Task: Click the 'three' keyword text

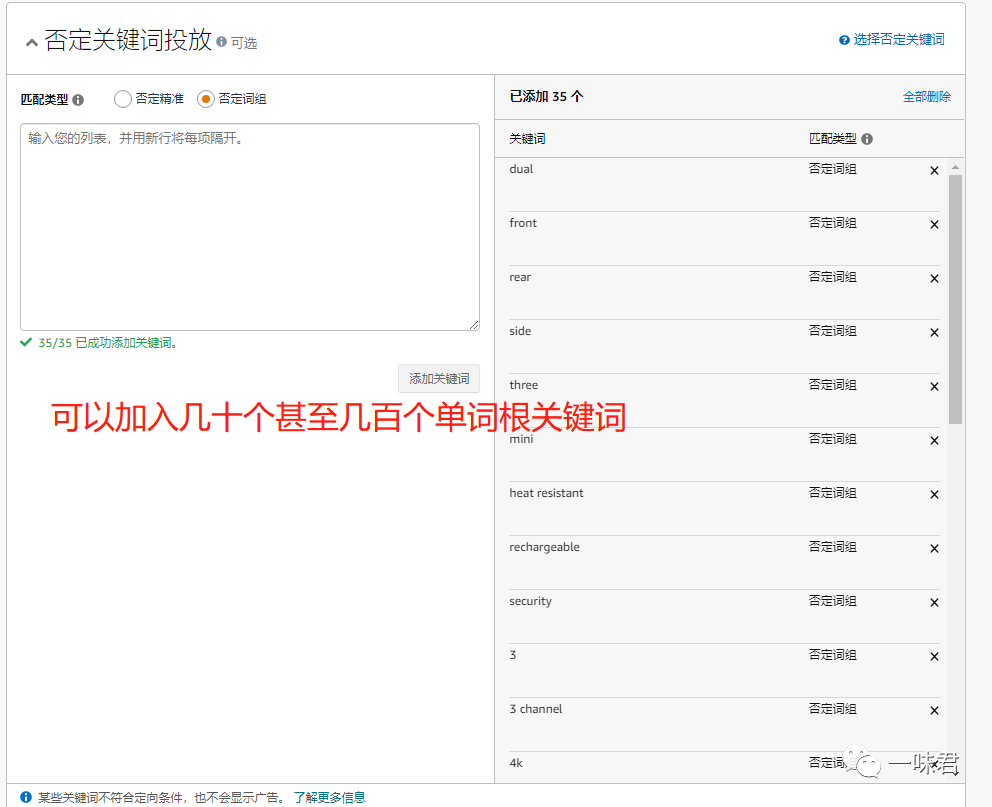Action: [524, 385]
